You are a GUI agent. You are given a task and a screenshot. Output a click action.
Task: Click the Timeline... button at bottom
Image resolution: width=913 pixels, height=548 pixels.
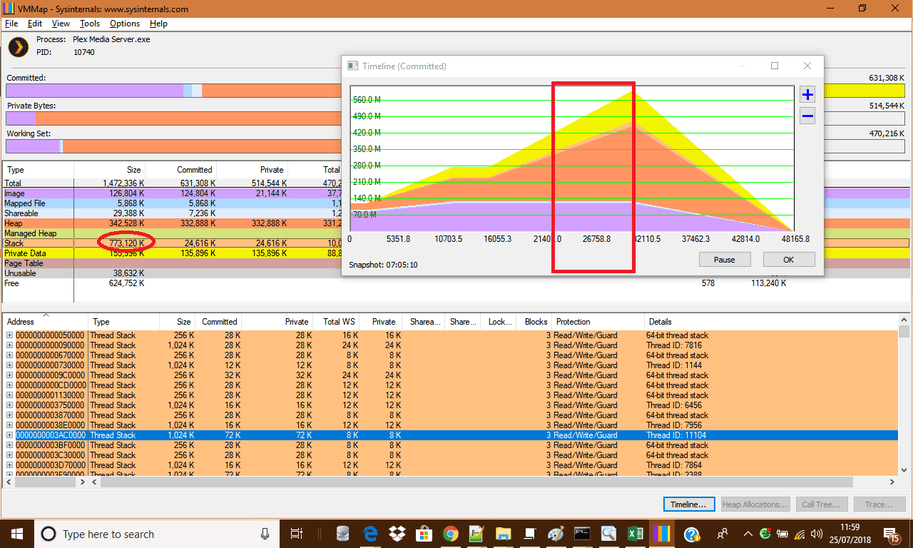[x=689, y=505]
